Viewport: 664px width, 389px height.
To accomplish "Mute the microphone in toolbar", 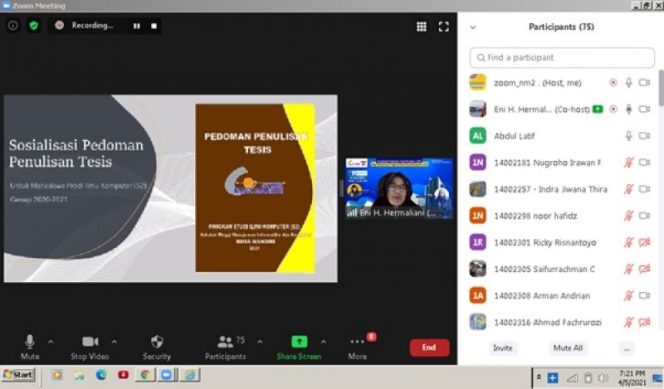I will 30,348.
